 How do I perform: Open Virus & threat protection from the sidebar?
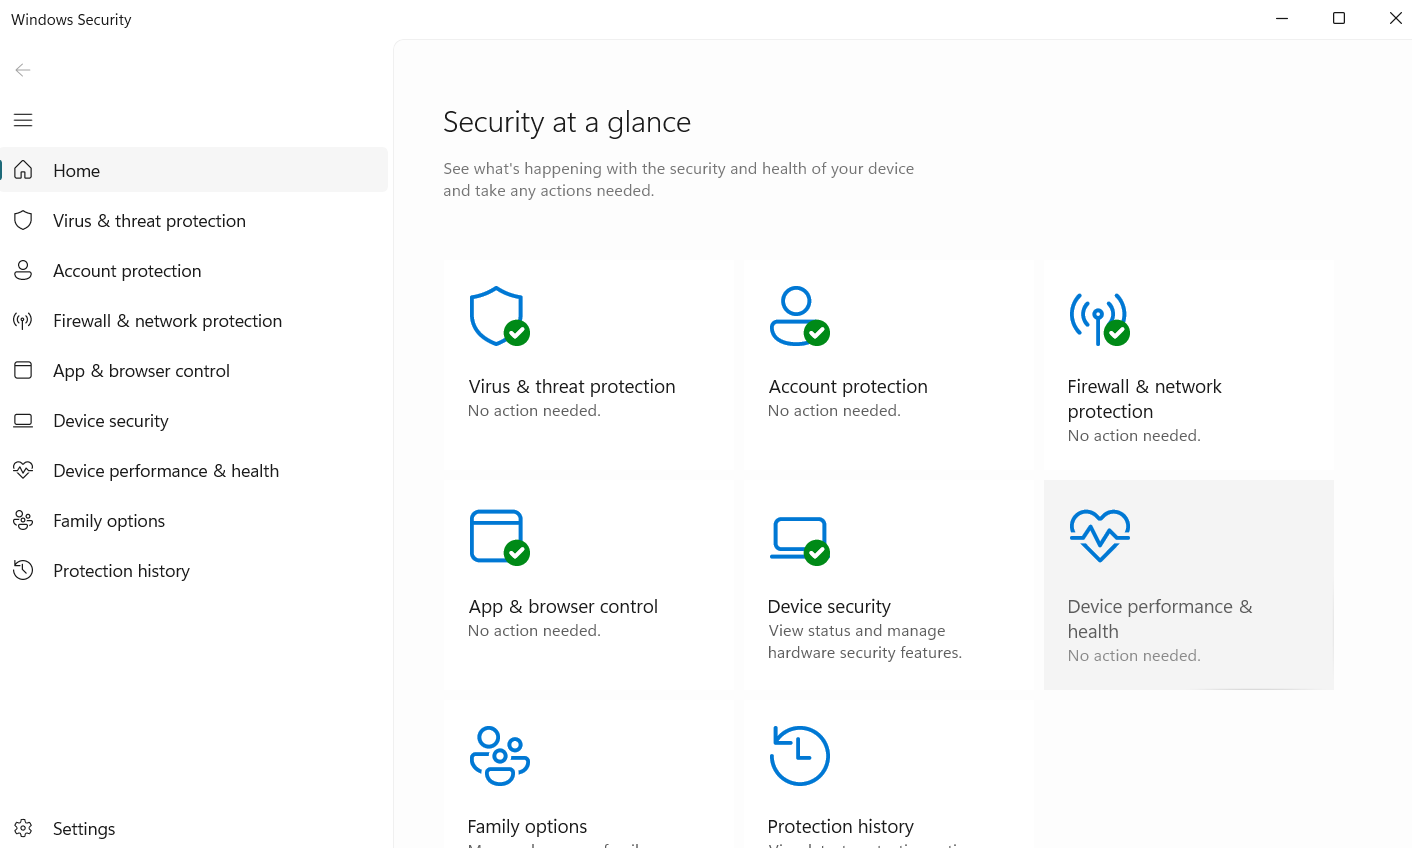[x=148, y=220]
